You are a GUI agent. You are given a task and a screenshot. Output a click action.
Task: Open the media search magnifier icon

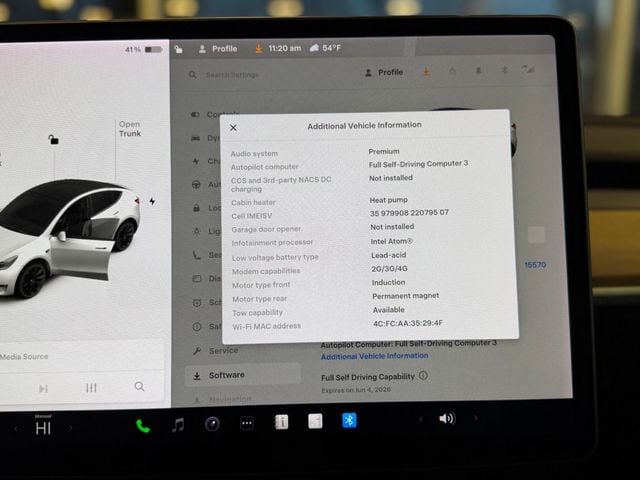139,387
